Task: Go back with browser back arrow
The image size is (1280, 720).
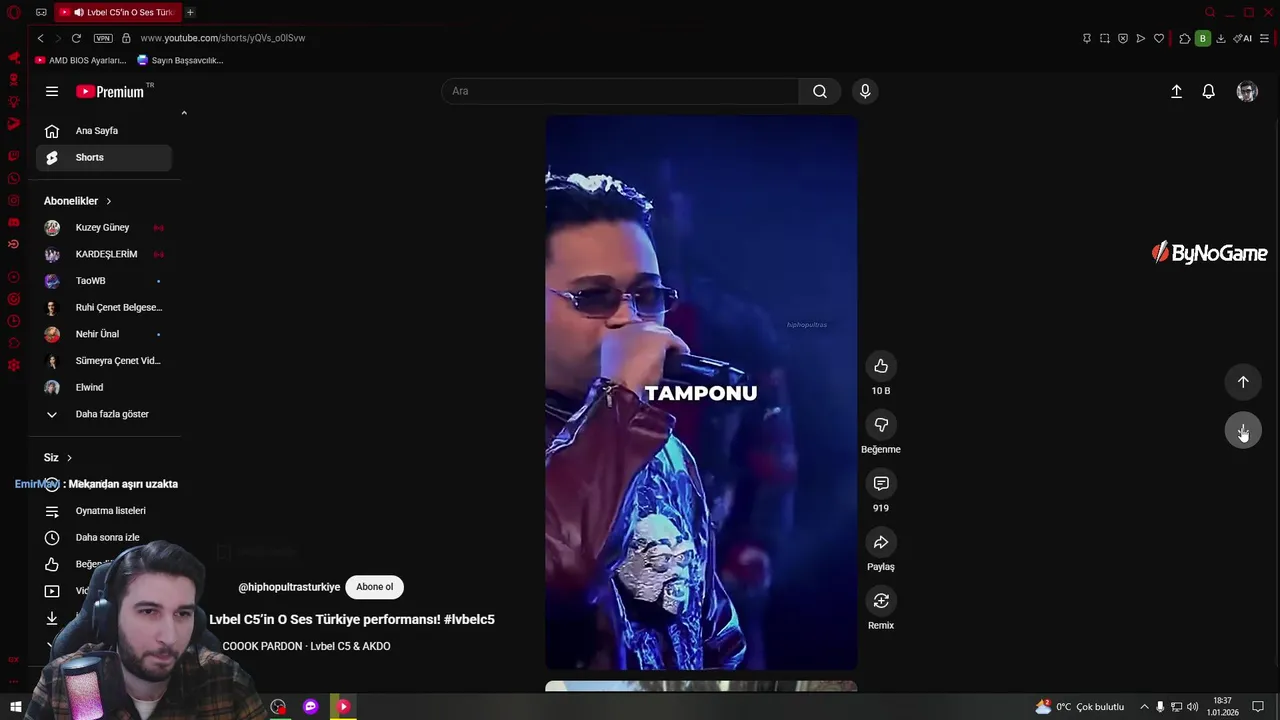Action: pos(40,38)
